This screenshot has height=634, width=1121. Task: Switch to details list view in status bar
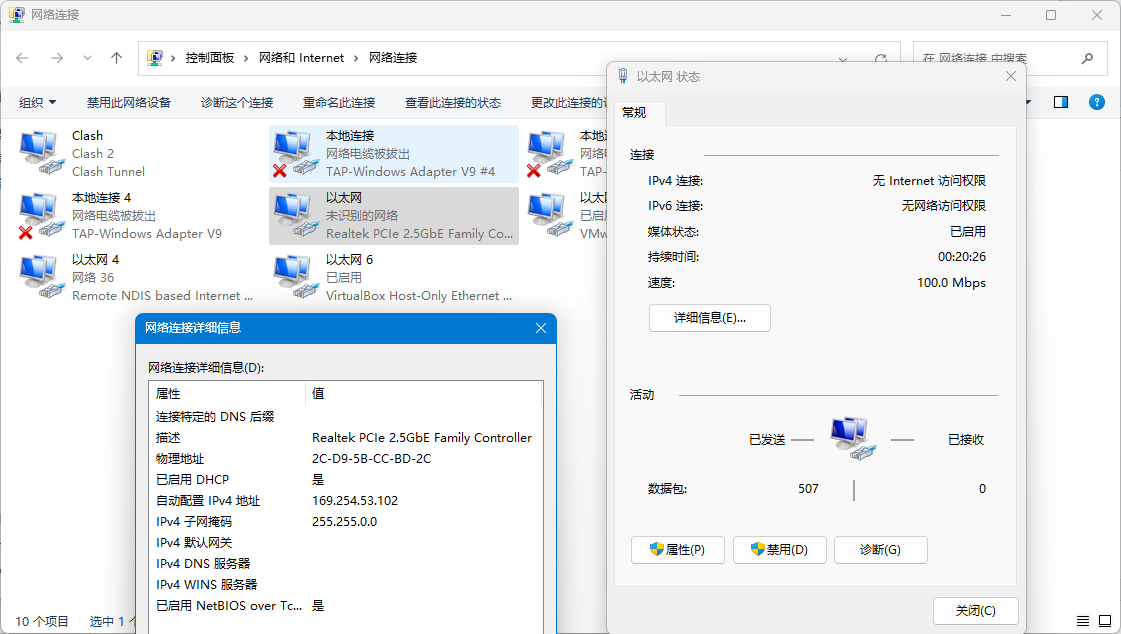click(1082, 621)
